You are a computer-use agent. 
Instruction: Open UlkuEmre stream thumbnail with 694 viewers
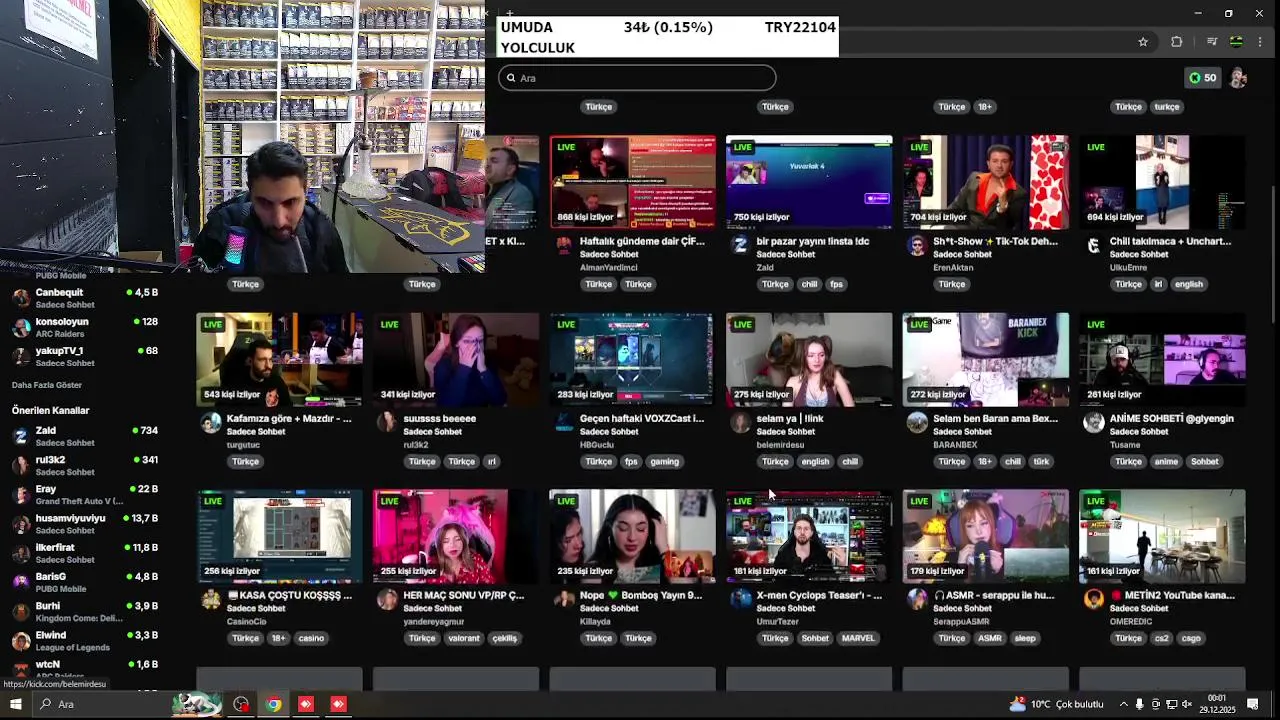(1162, 182)
